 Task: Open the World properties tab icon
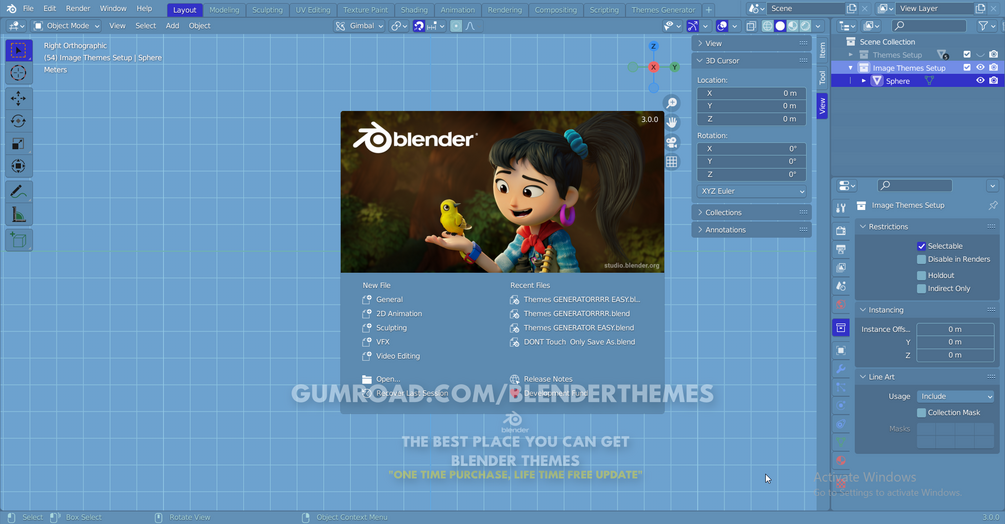pyautogui.click(x=841, y=305)
